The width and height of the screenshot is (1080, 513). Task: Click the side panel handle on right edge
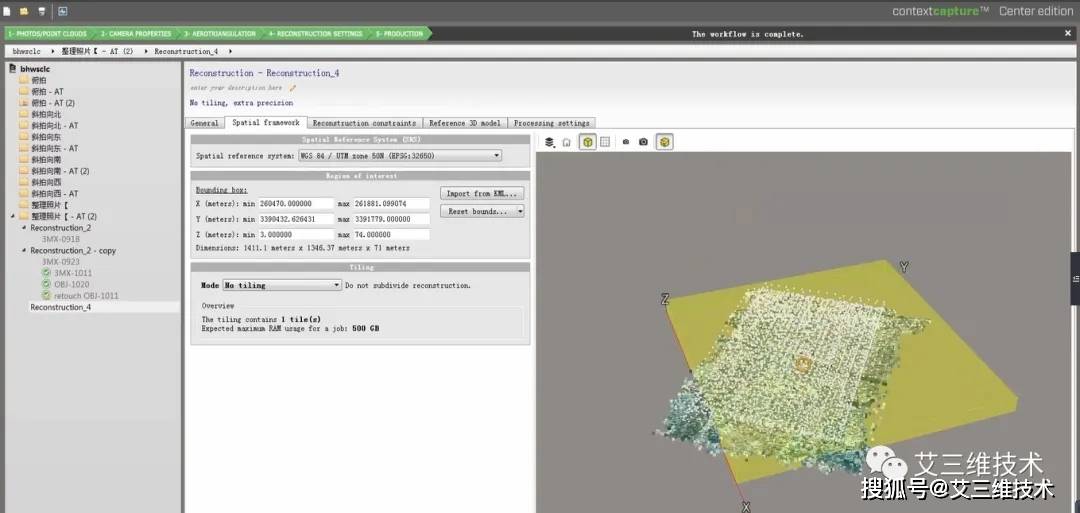(1075, 279)
